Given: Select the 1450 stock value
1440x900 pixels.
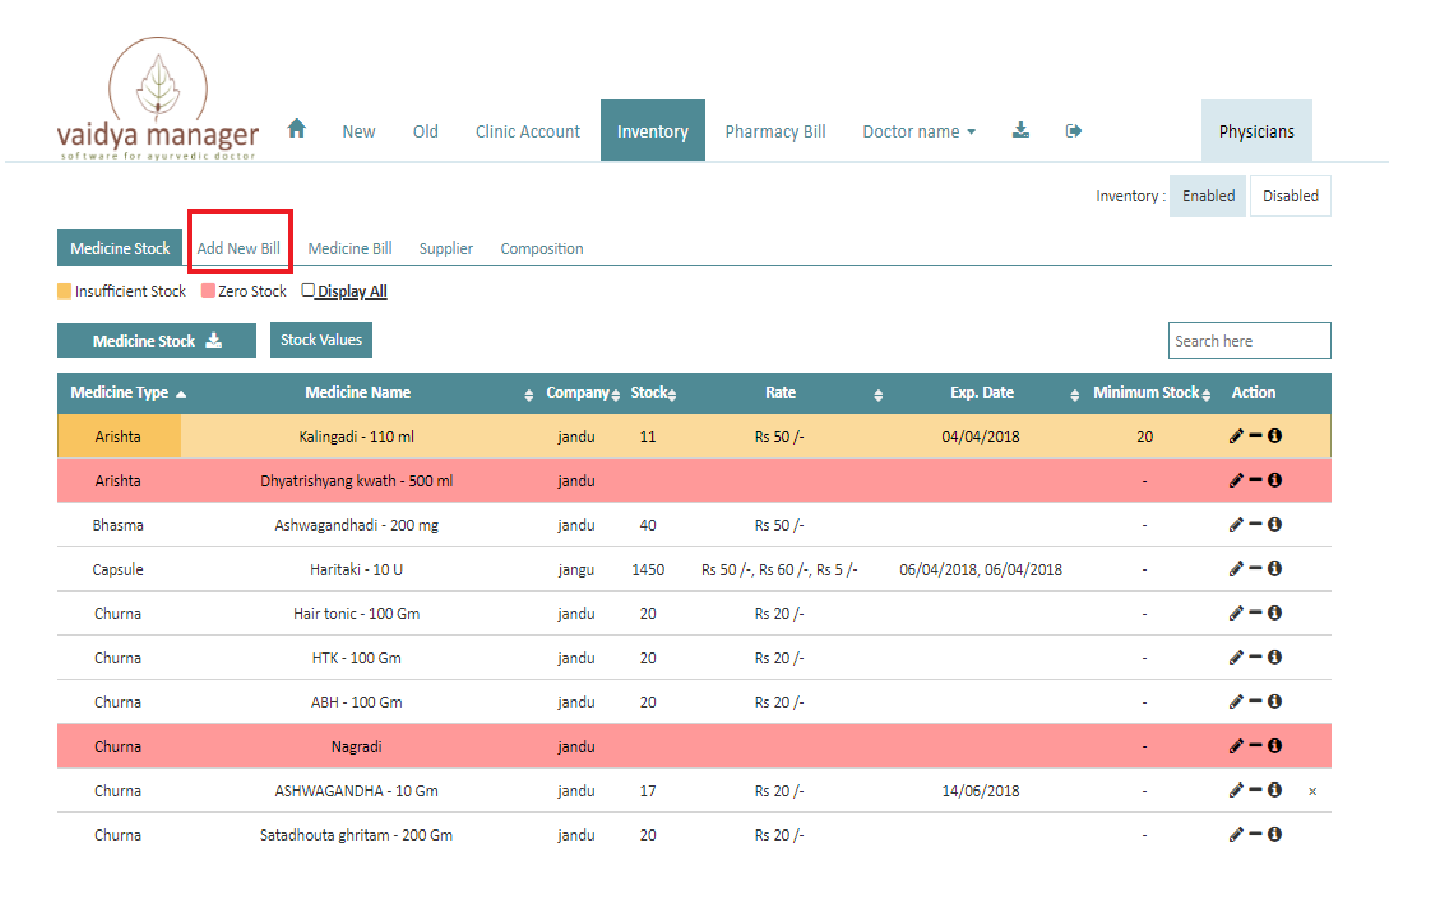Looking at the screenshot, I should pyautogui.click(x=648, y=570).
